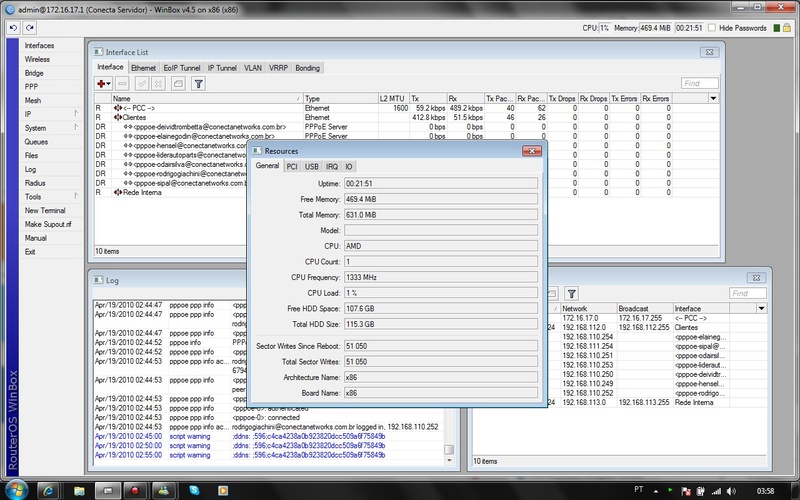Open the IO tab in Resources
The width and height of the screenshot is (800, 500).
(x=348, y=166)
